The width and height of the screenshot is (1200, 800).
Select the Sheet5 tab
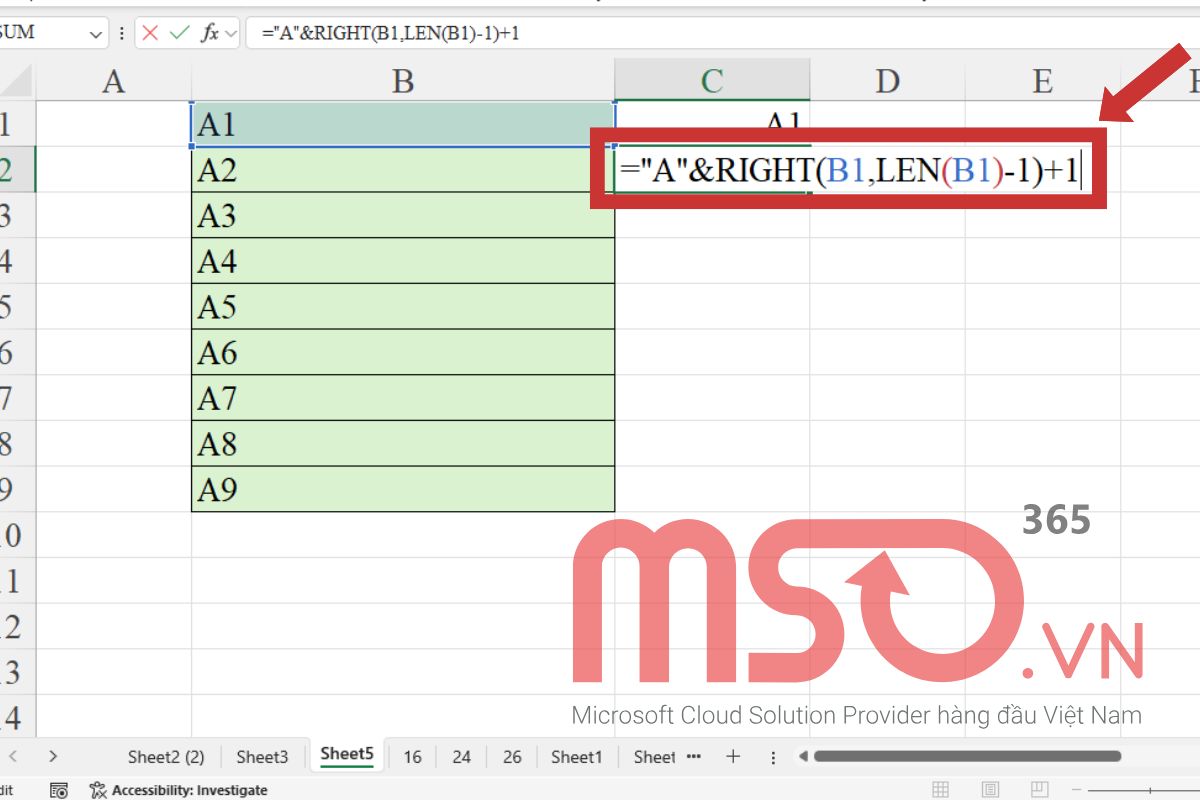tap(347, 755)
